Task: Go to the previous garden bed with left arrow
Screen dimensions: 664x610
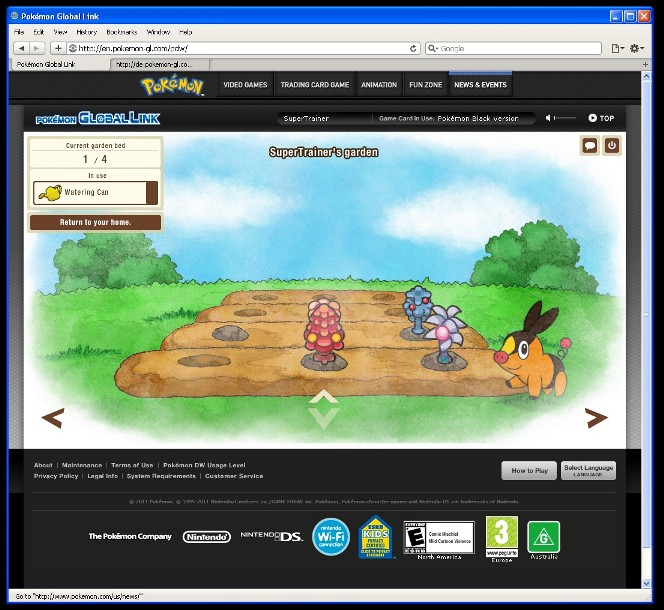Action: pyautogui.click(x=53, y=418)
